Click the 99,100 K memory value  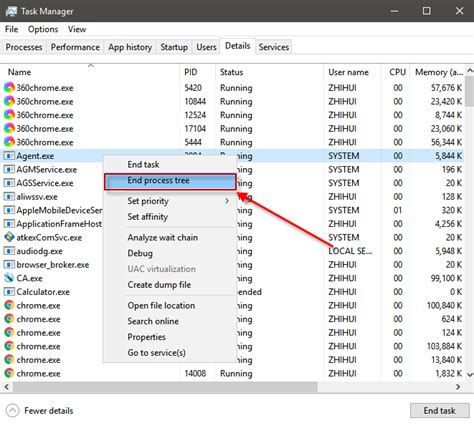tap(446, 278)
